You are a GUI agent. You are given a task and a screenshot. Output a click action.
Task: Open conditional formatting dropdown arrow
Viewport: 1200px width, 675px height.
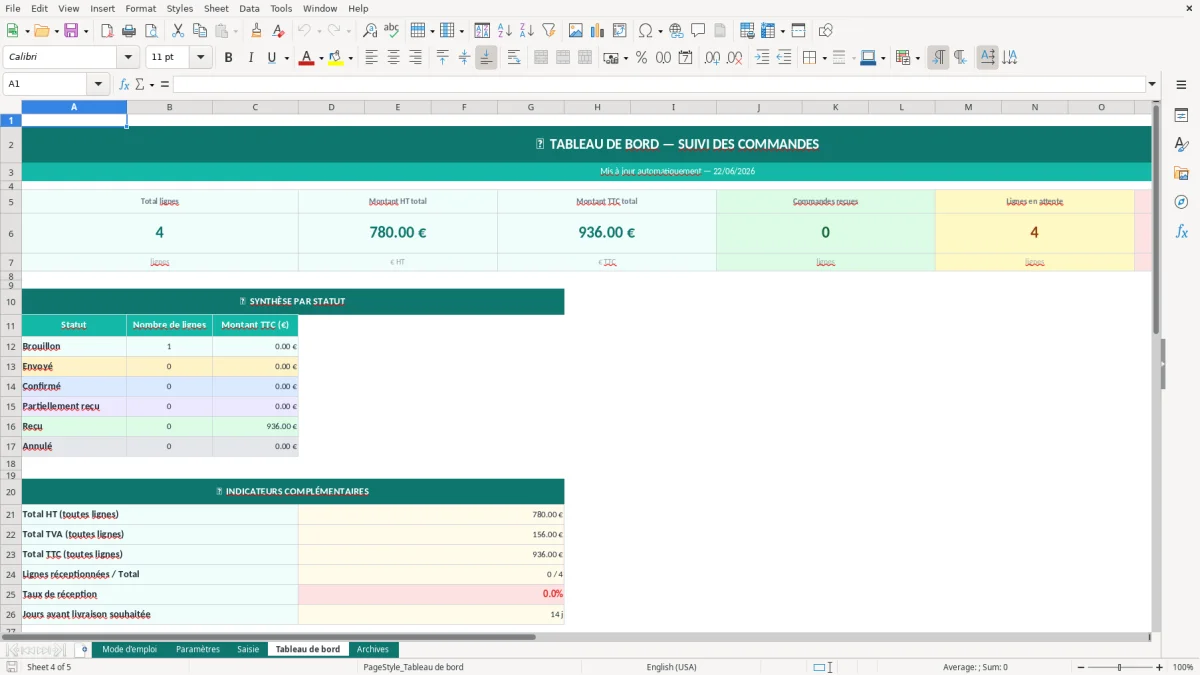918,58
